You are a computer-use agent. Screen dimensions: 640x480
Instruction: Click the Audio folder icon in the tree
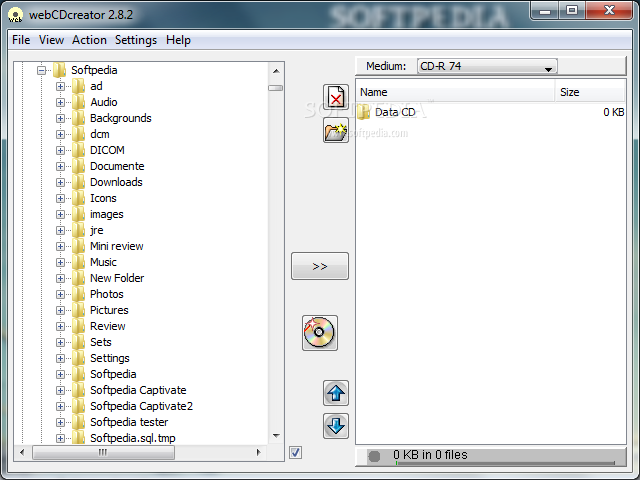click(x=78, y=102)
